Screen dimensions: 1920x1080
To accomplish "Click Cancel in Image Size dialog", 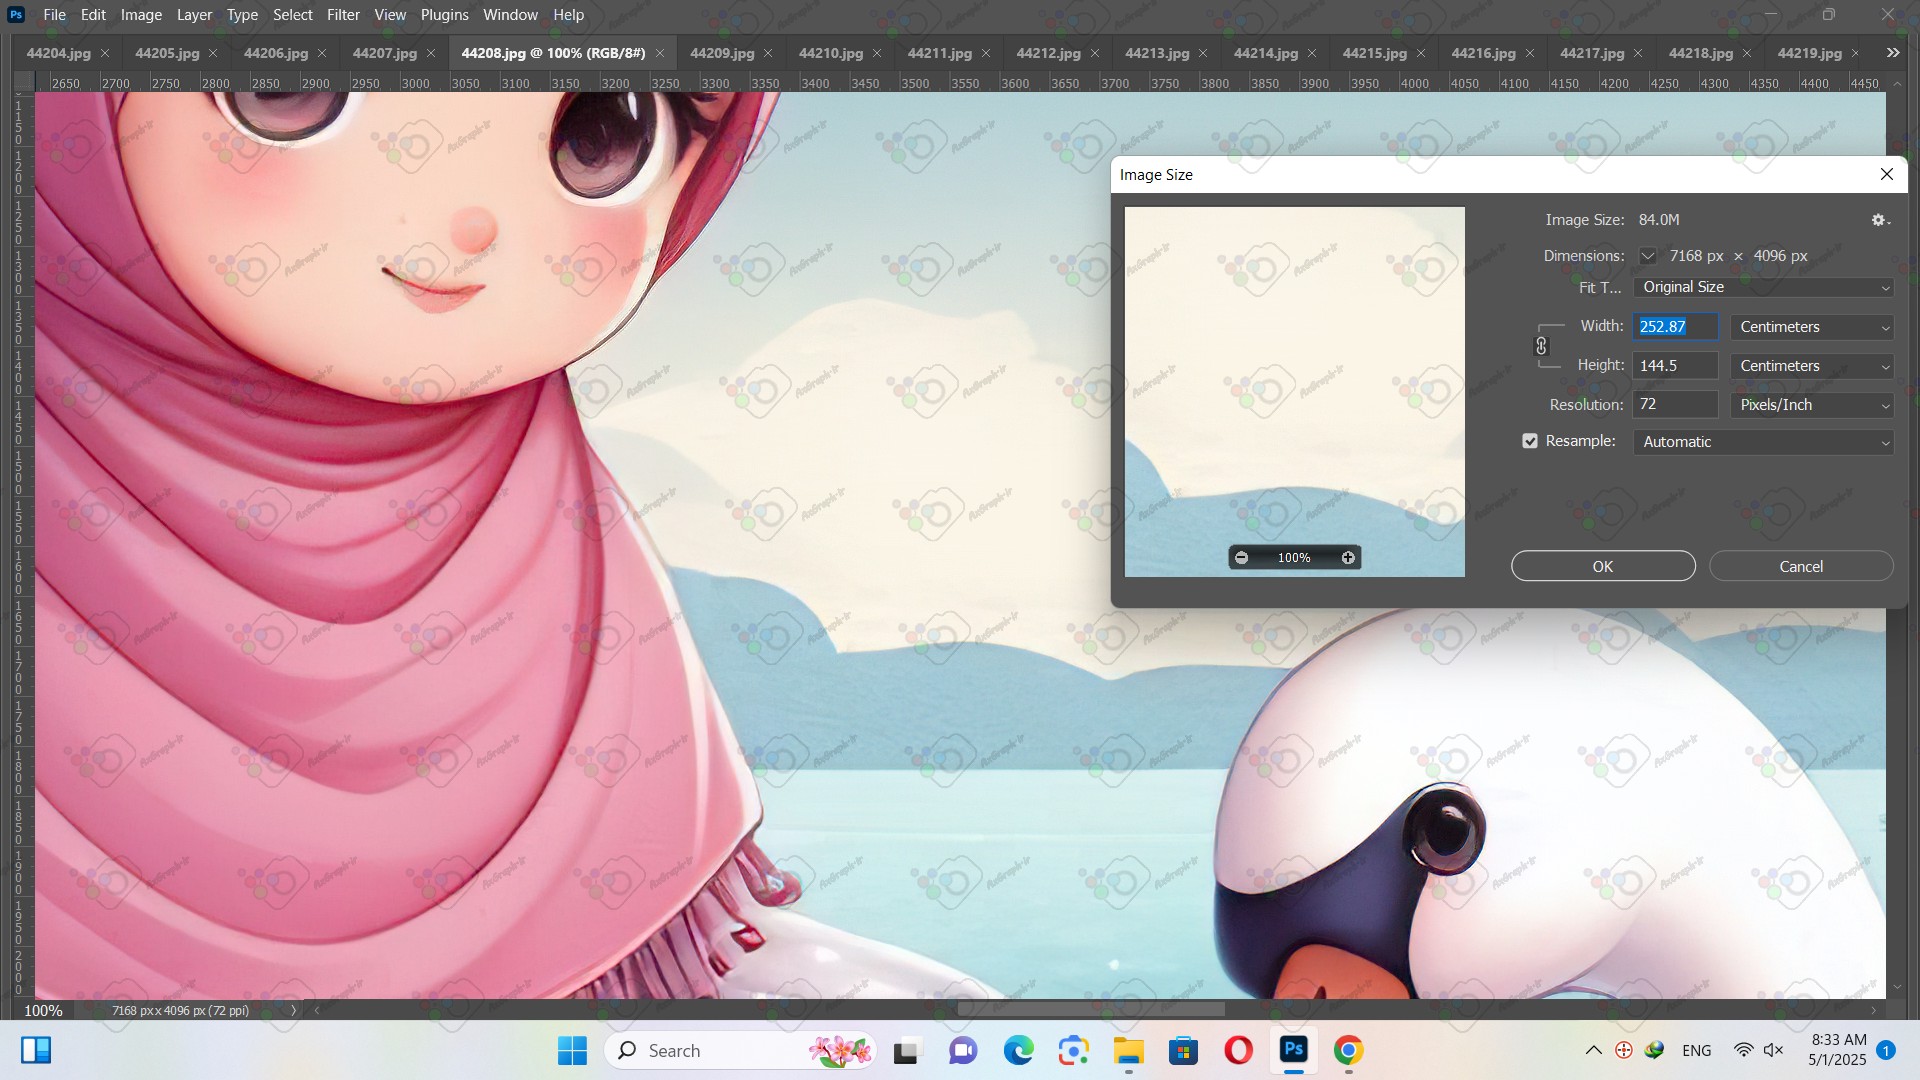I will pyautogui.click(x=1801, y=567).
